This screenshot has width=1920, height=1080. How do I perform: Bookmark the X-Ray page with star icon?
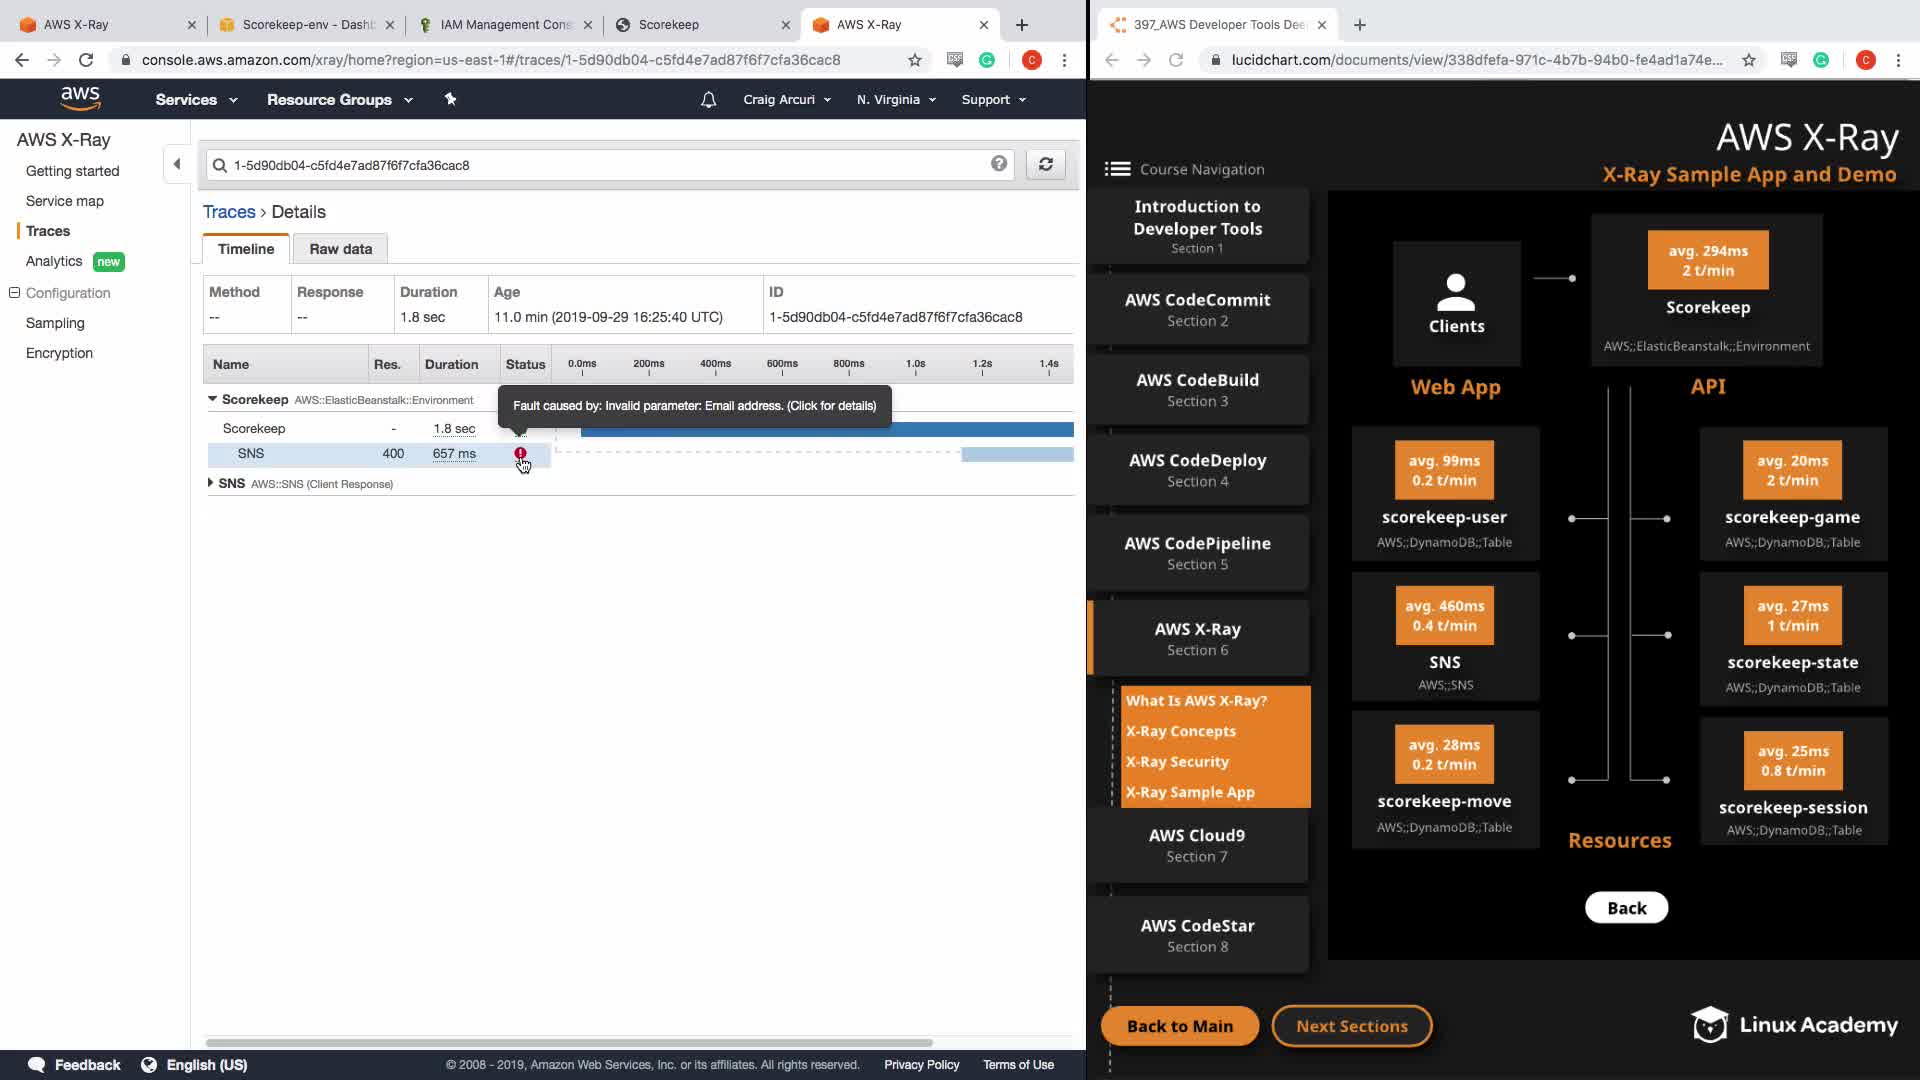point(914,60)
